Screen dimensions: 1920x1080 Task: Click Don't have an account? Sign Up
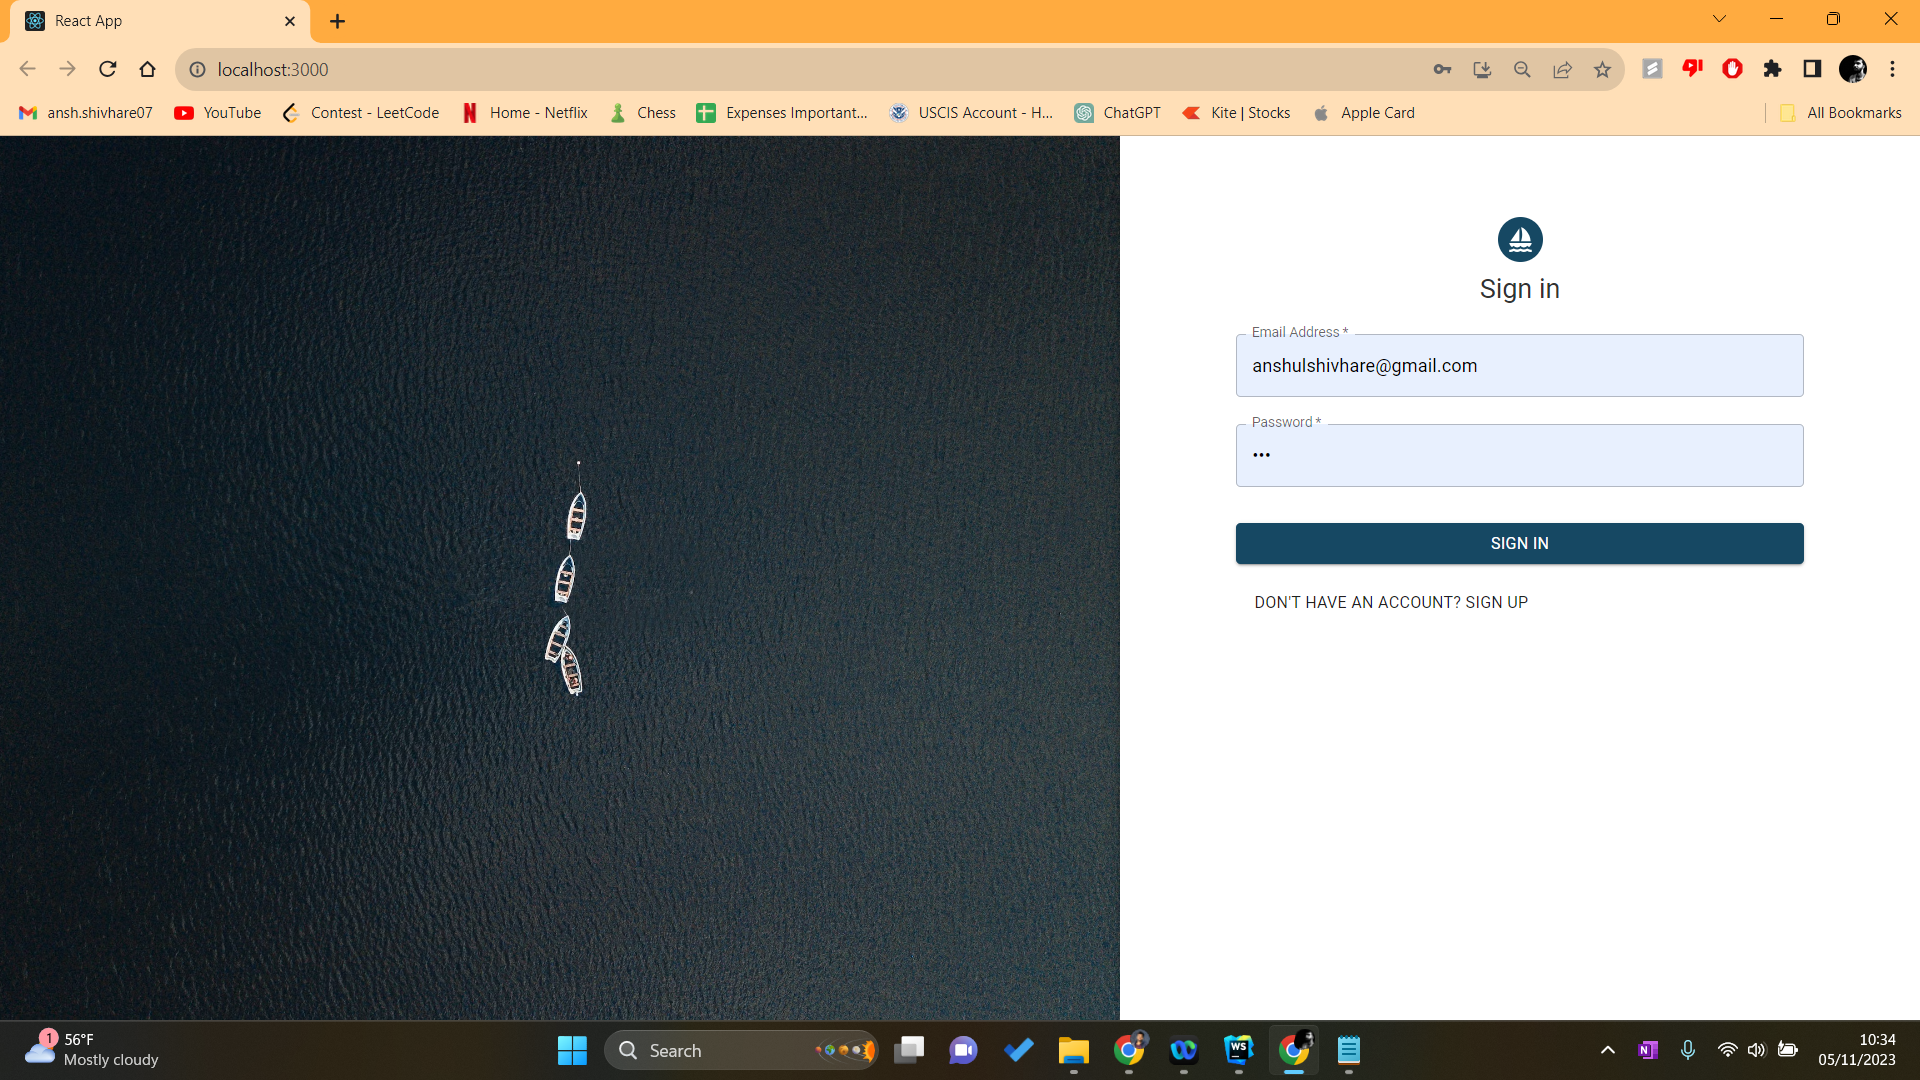click(x=1391, y=602)
